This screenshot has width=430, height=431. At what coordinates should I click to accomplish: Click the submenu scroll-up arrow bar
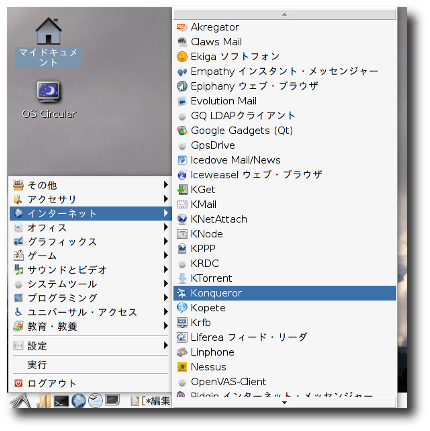tap(285, 14)
